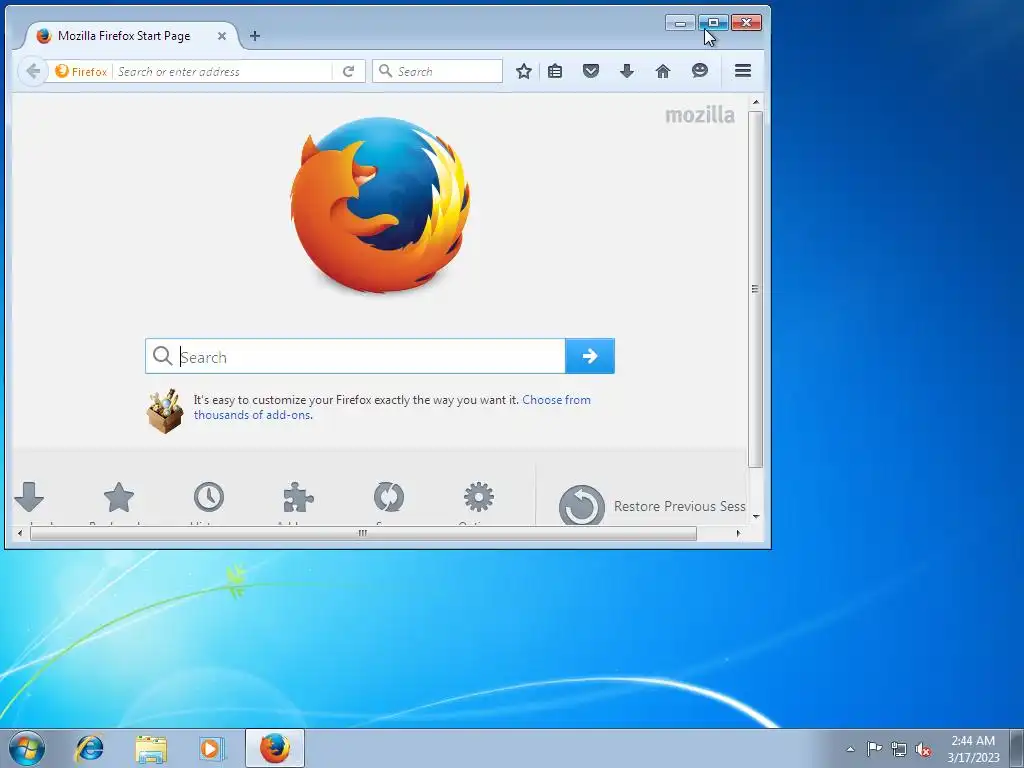Open the hamburger menu
The width and height of the screenshot is (1024, 768).
coord(743,71)
